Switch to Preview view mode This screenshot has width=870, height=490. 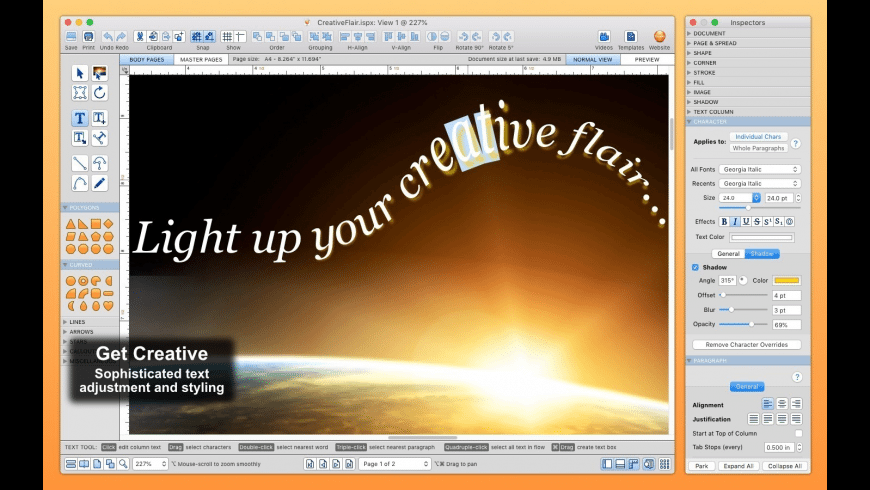(x=647, y=60)
